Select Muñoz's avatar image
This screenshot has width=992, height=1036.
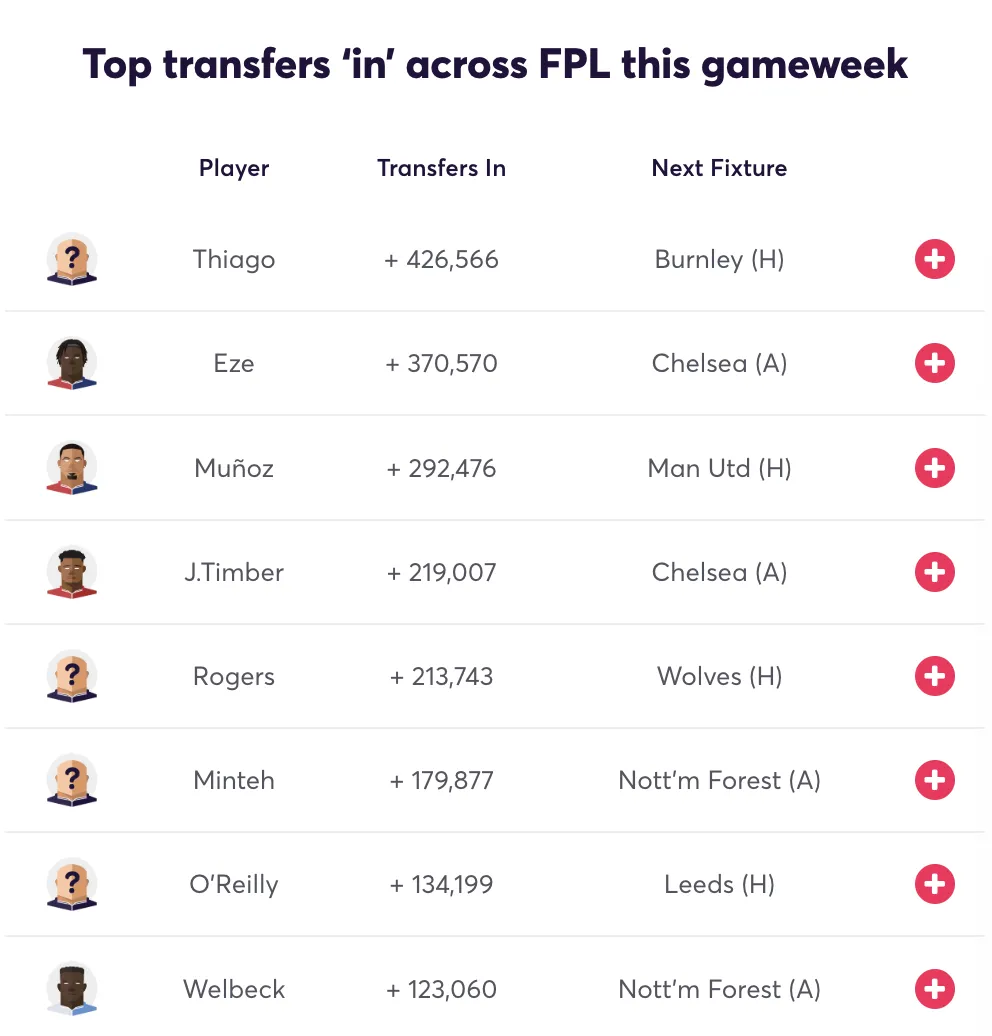point(72,468)
